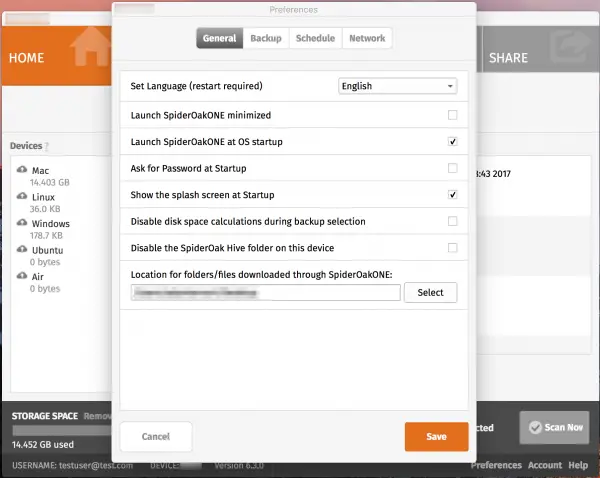600x478 pixels.
Task: Click the share arrow icon on SHARE tab
Action: point(570,47)
